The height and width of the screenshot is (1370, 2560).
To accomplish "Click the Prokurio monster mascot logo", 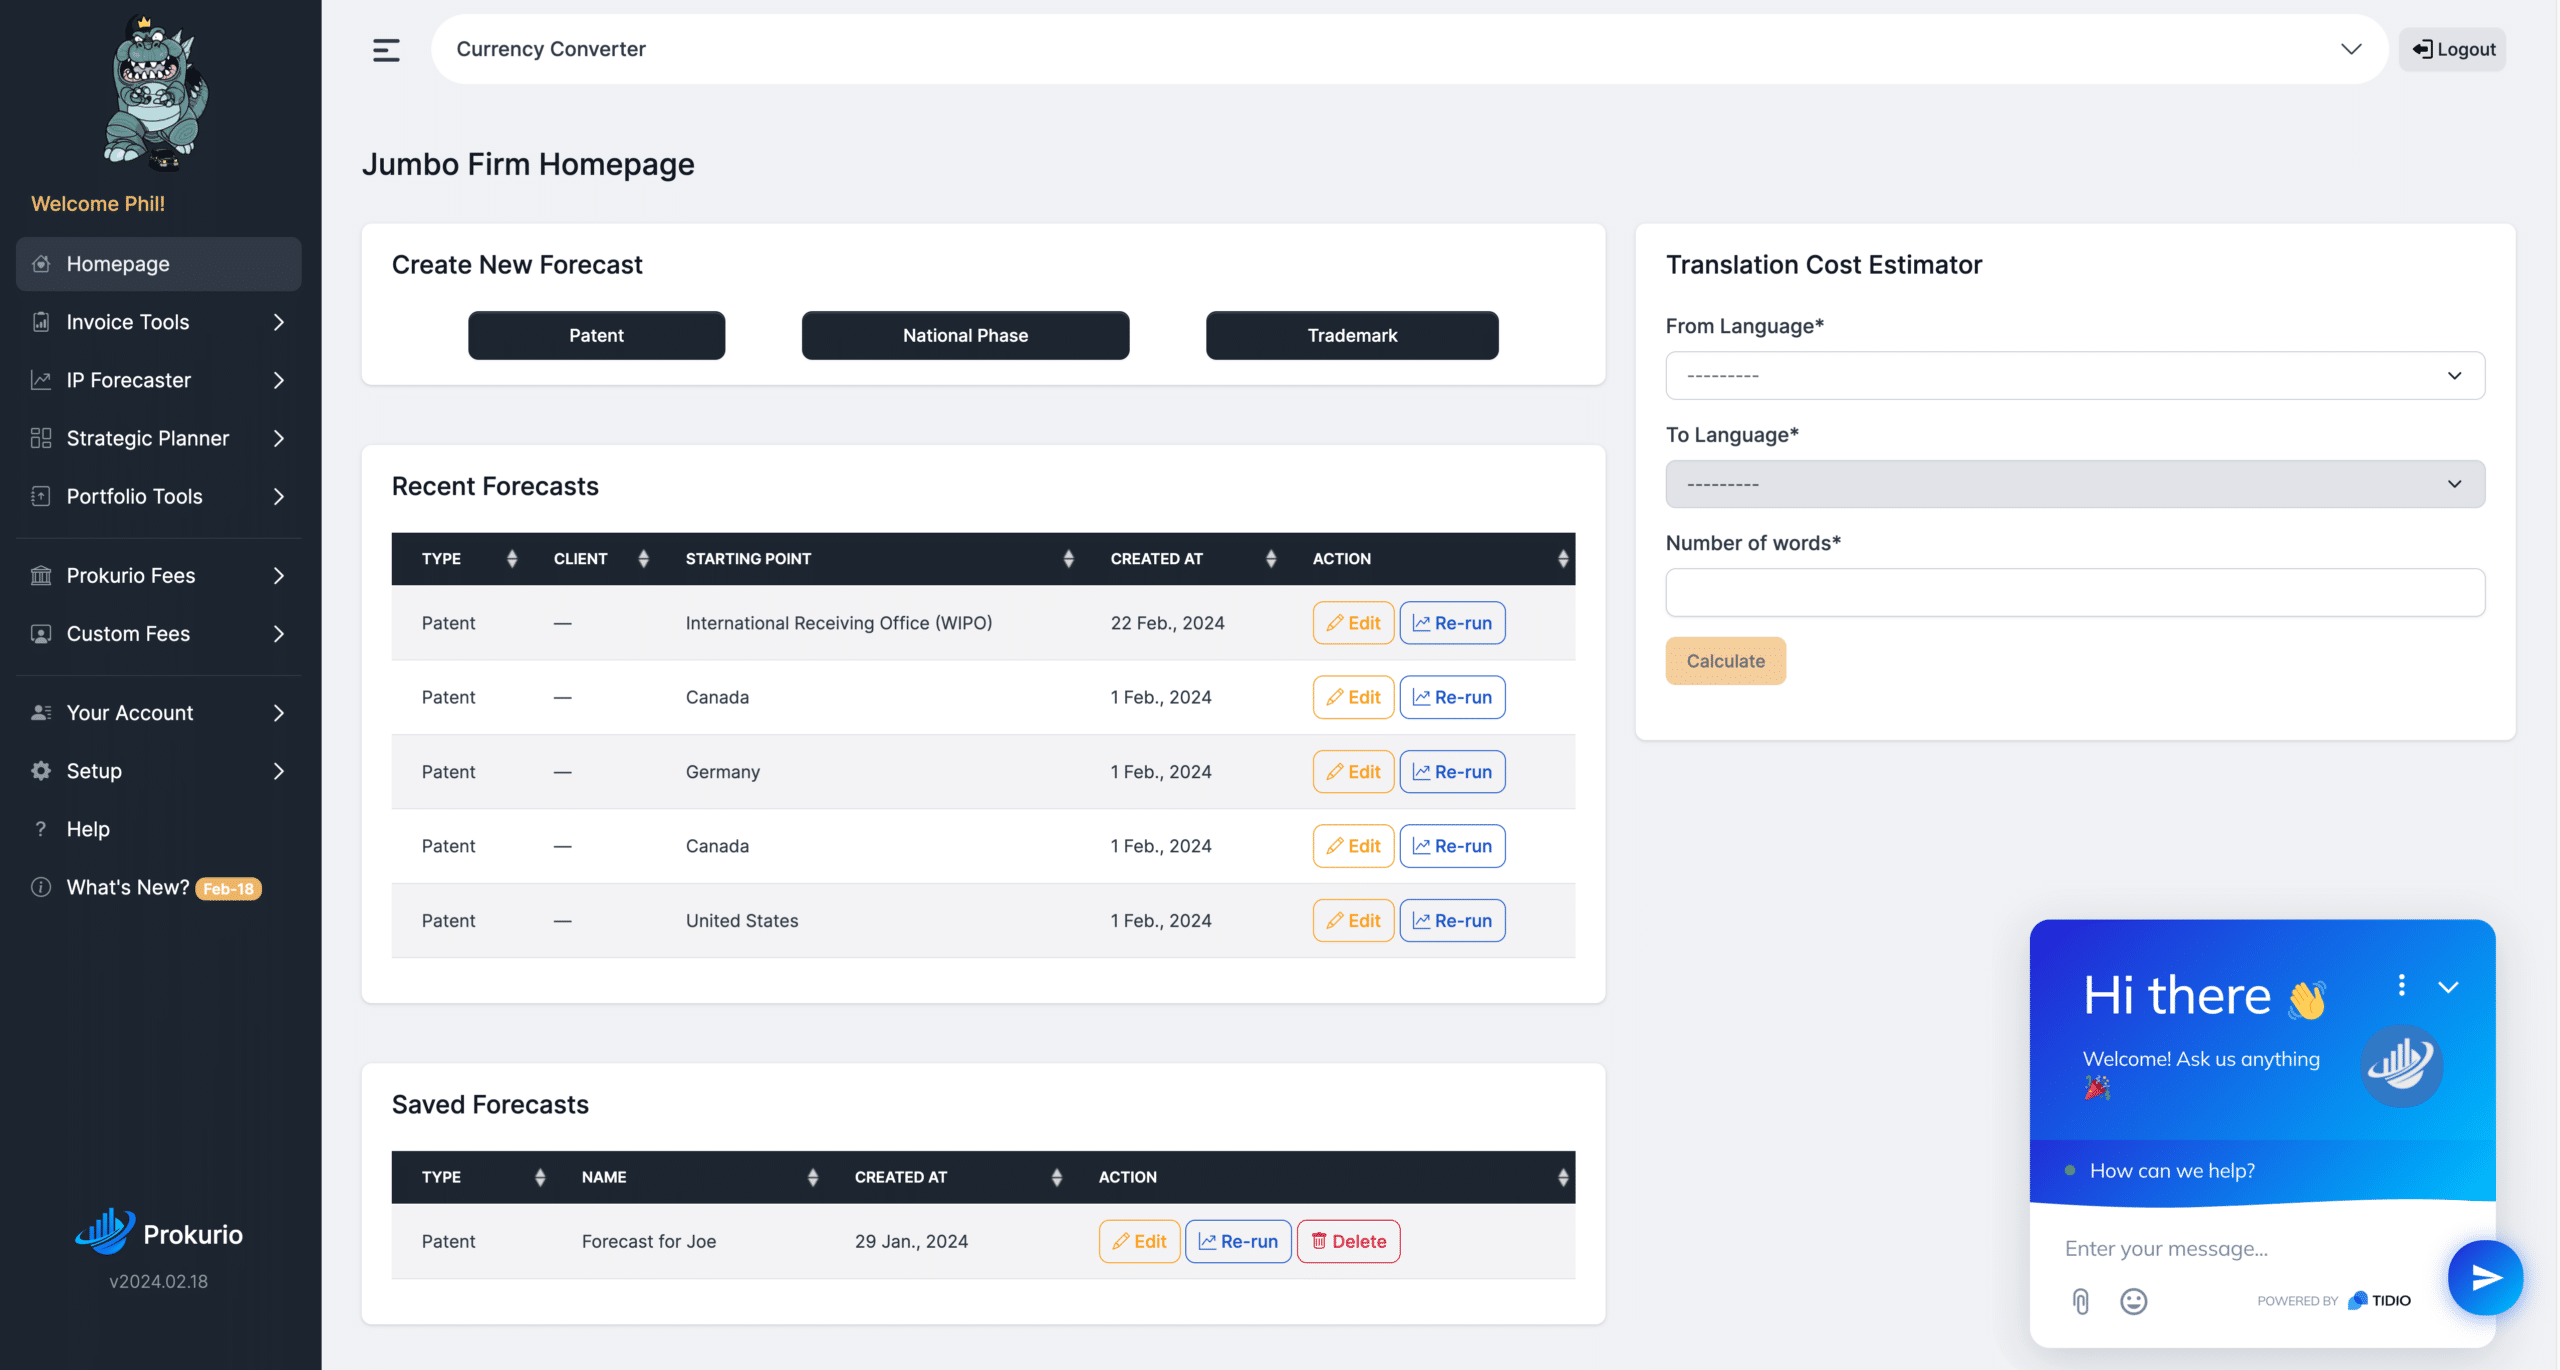I will (x=157, y=92).
